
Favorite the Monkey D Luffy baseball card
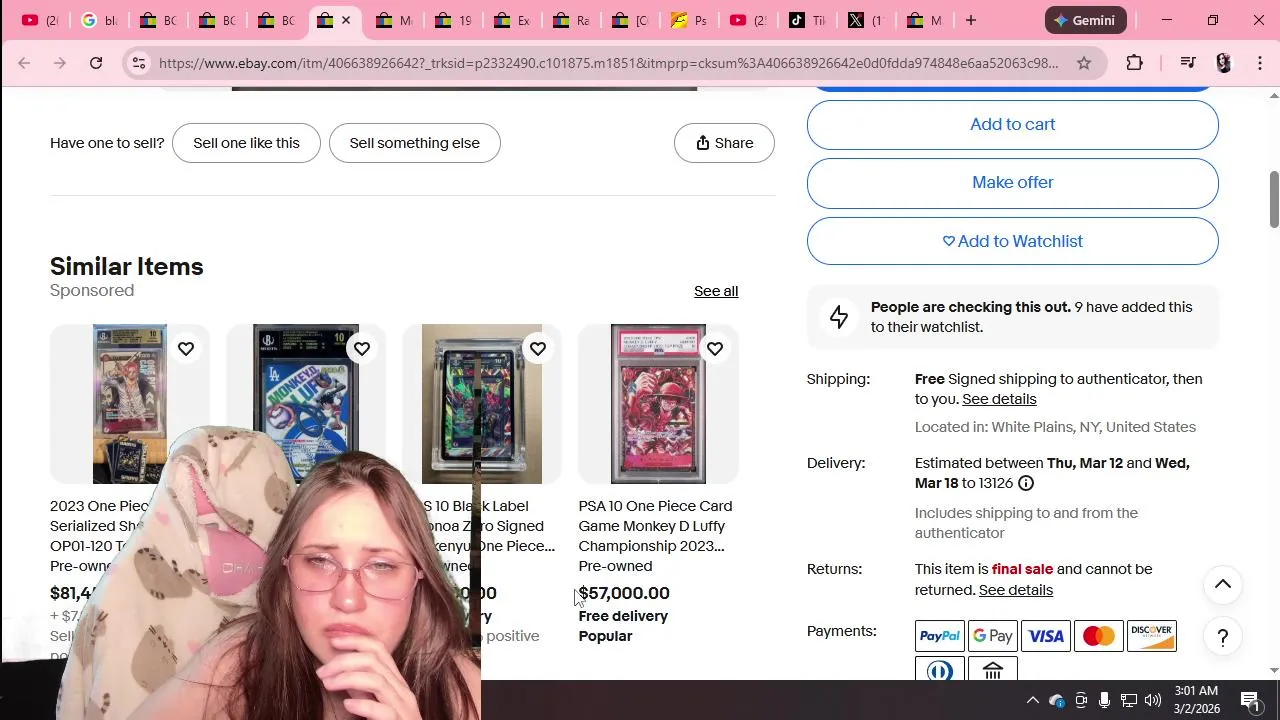pyautogui.click(x=362, y=349)
